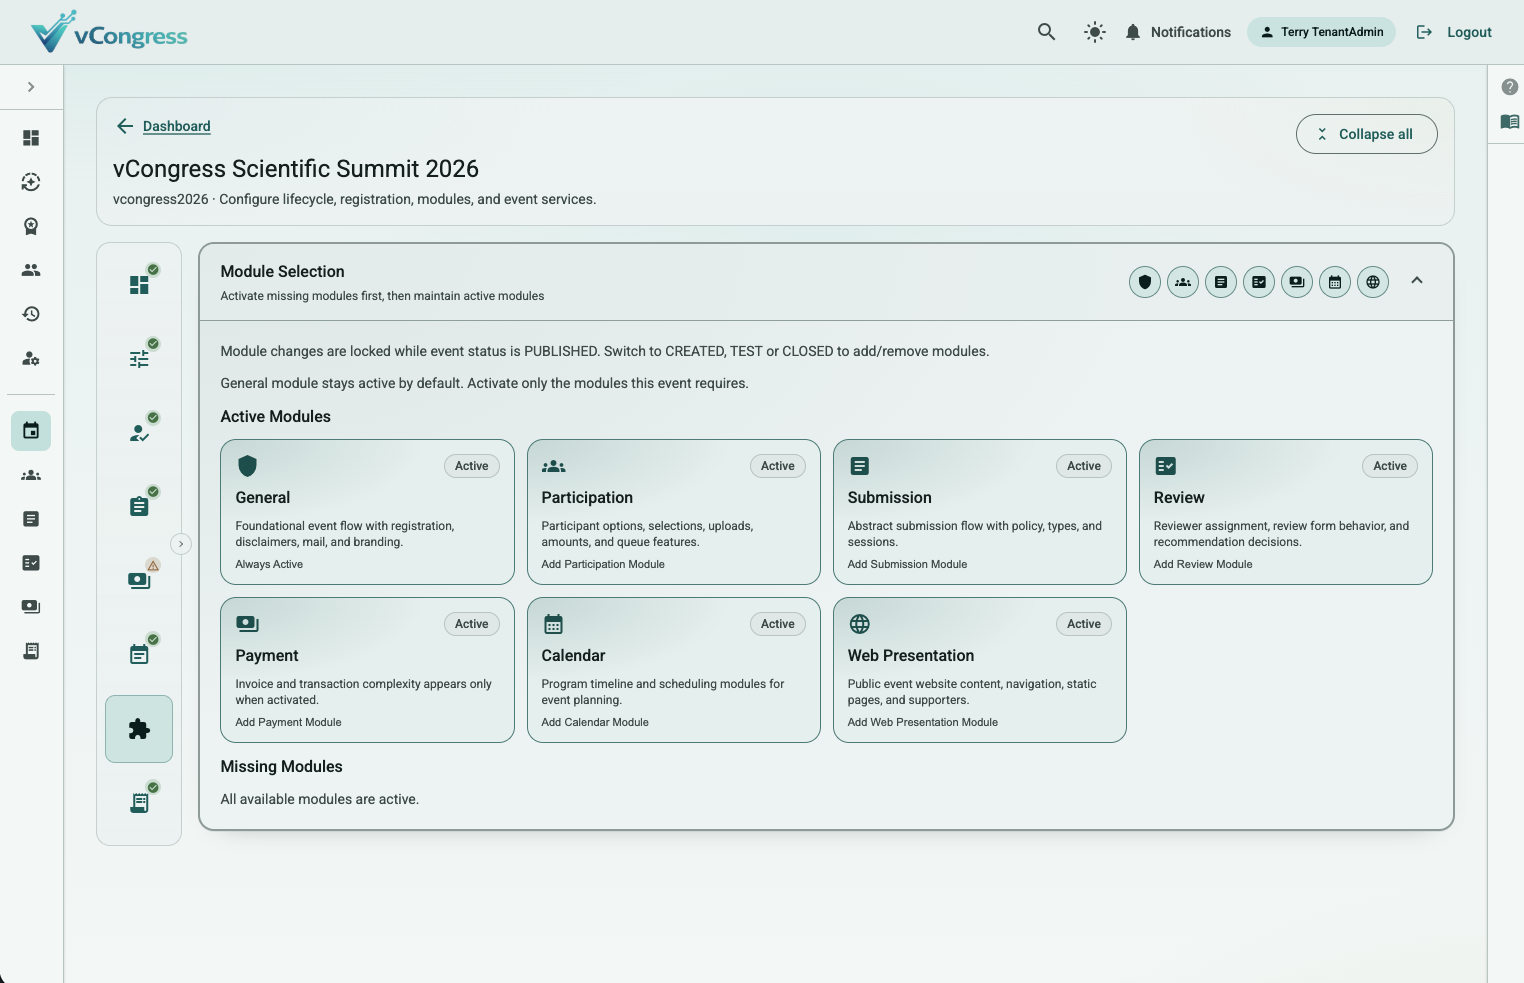The width and height of the screenshot is (1524, 983).
Task: Toggle Active badge on Web Presentation card
Action: (1084, 624)
